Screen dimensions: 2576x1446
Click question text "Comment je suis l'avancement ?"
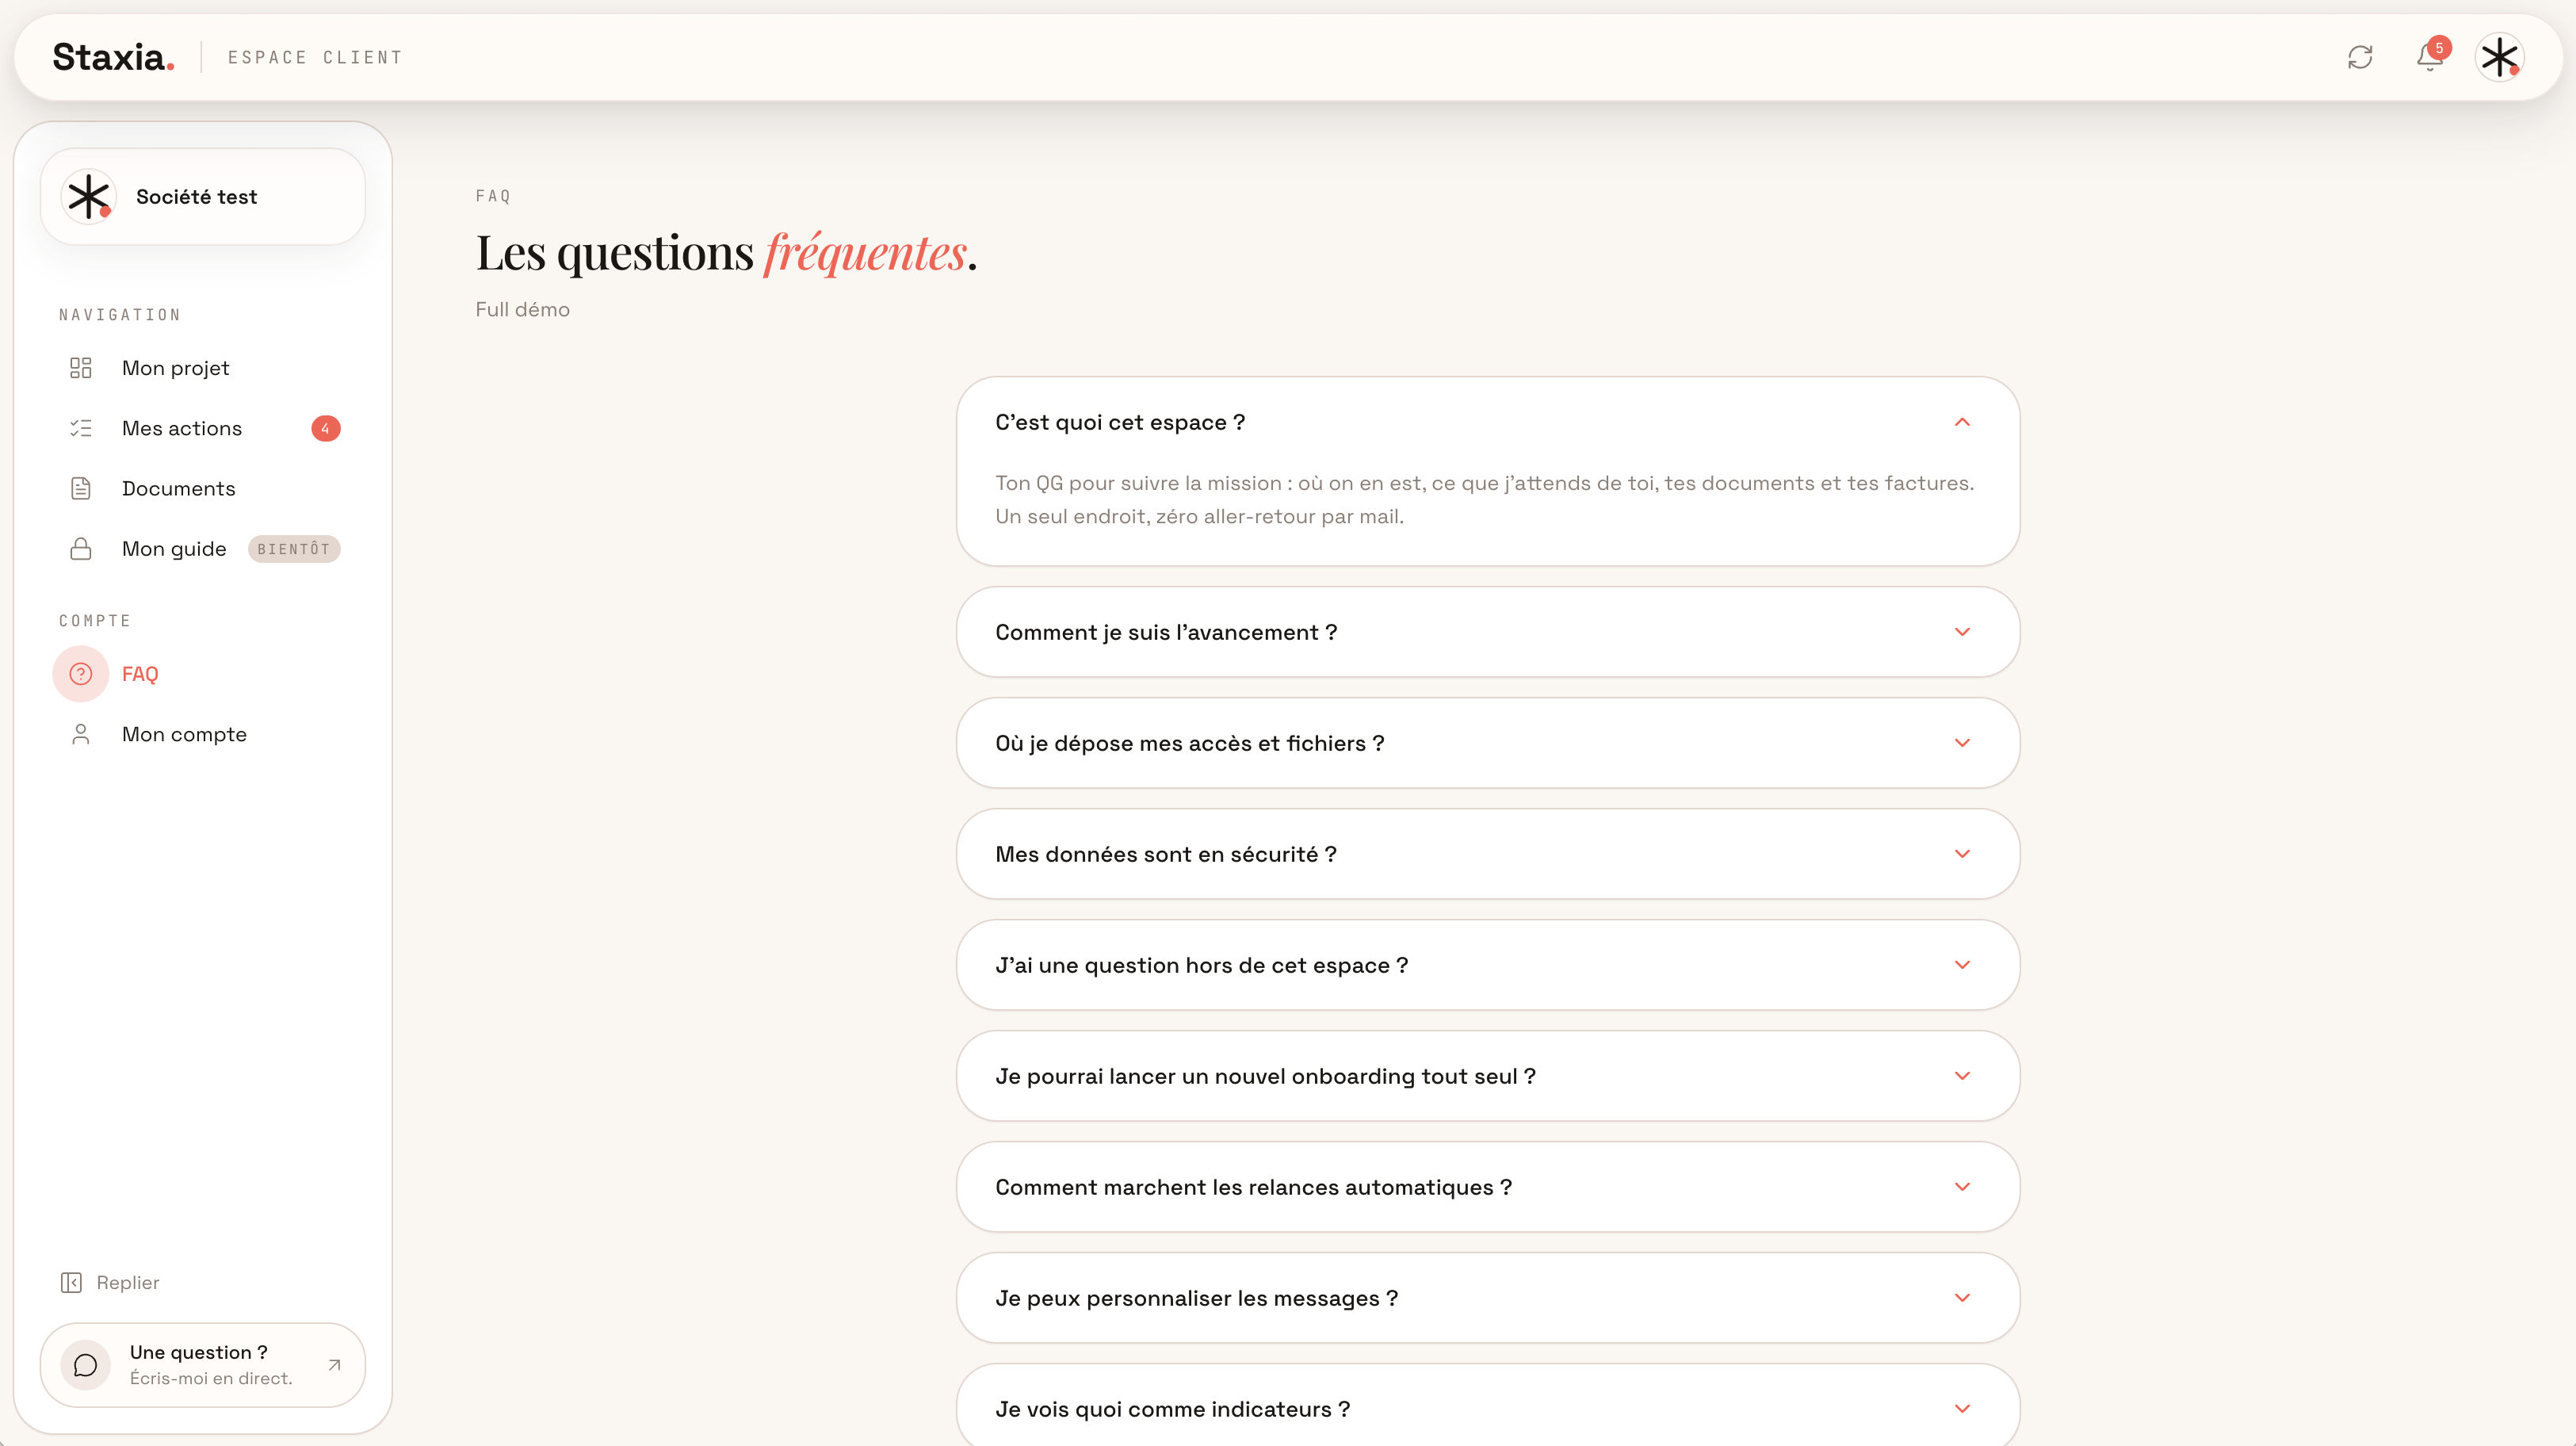1166,632
